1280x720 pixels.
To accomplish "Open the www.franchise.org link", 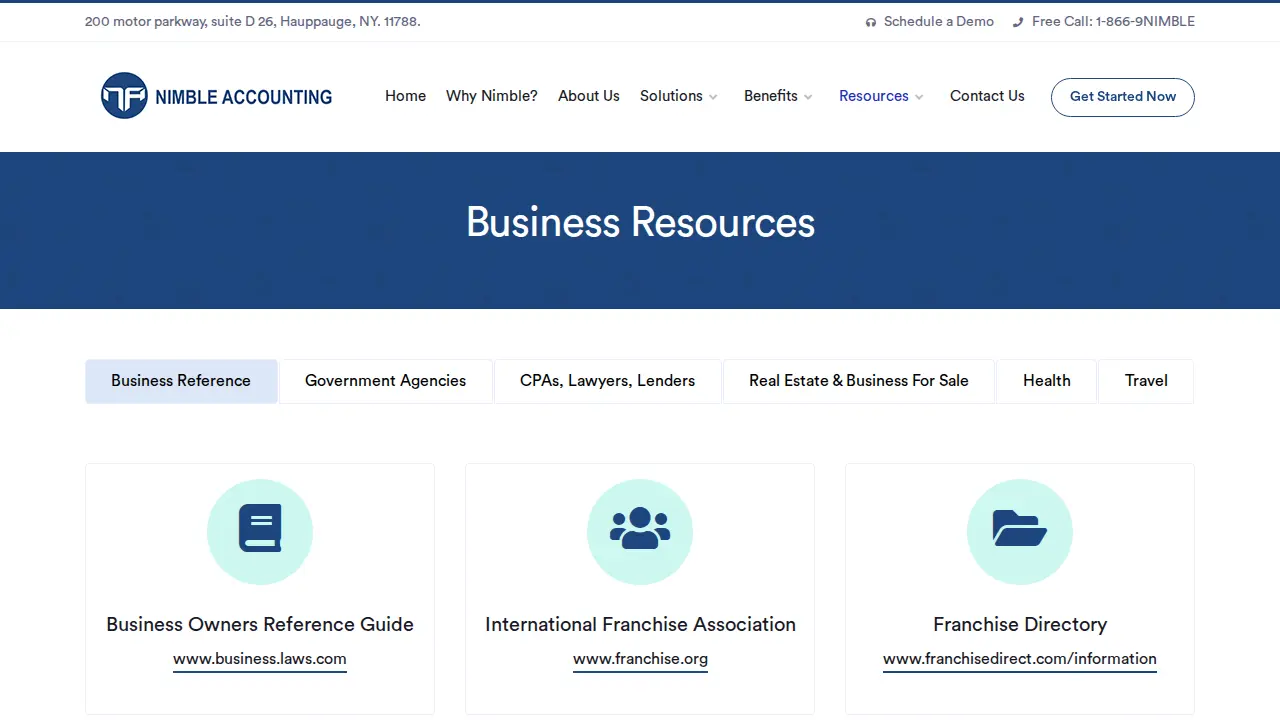I will tap(640, 659).
